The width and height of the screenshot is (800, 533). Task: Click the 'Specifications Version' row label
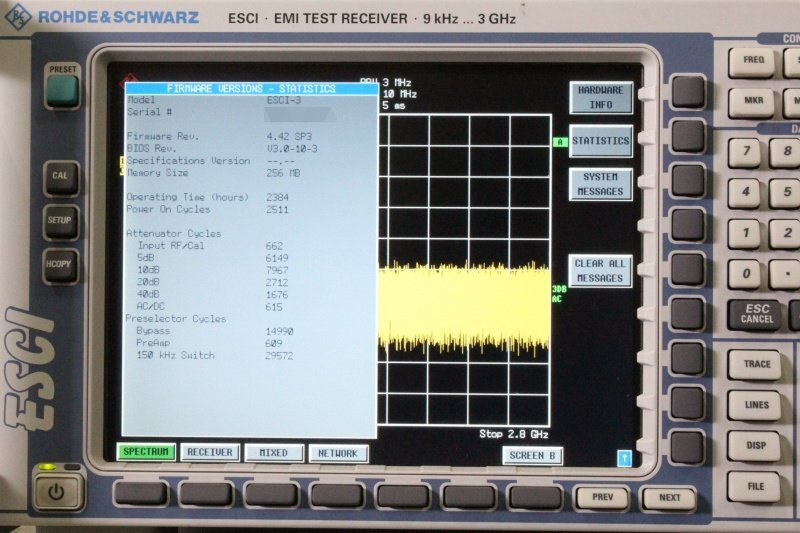click(188, 161)
